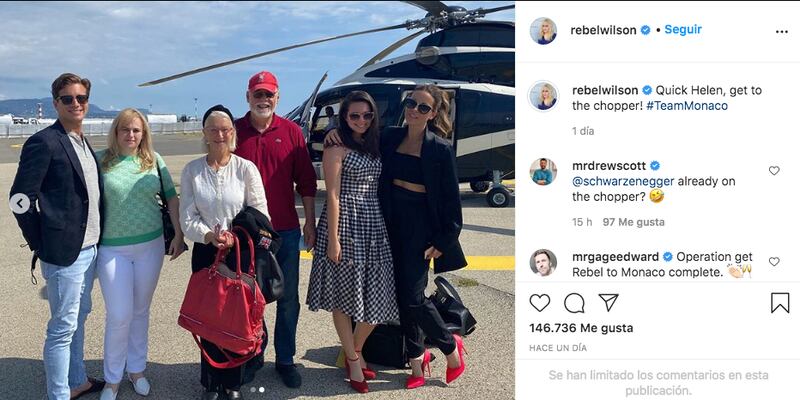Like the post with the heart icon
Screen dimensions: 800x400
539,303
